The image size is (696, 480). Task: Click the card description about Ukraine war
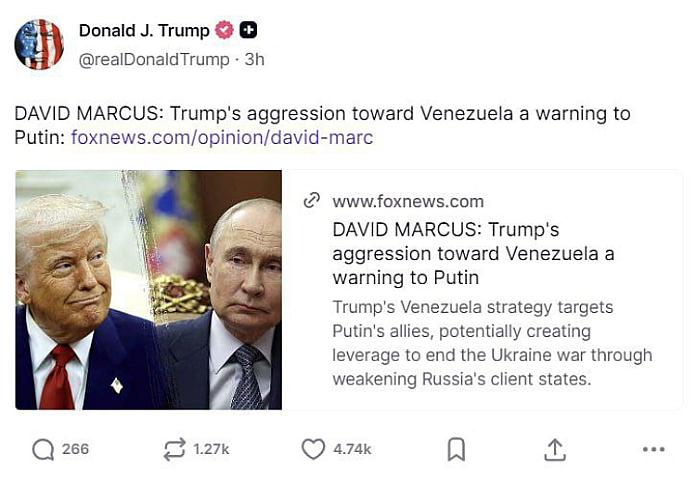492,343
